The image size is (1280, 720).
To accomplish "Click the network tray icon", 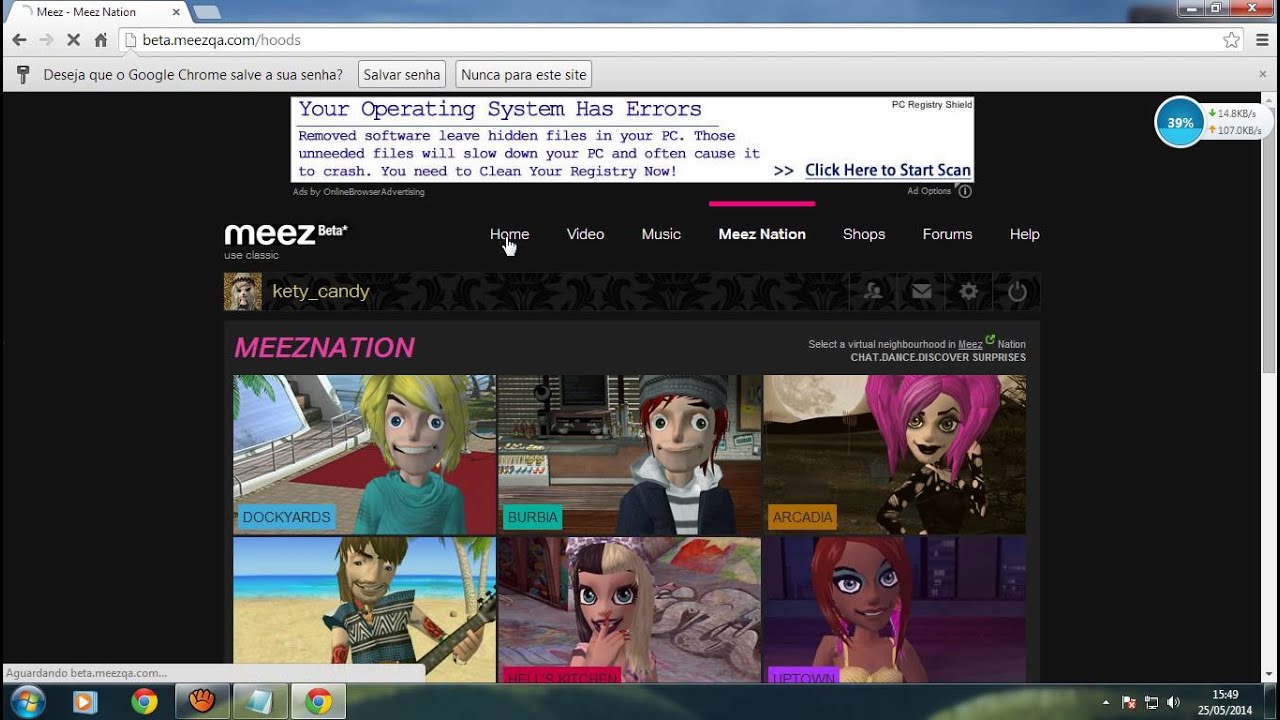I will coord(1151,702).
